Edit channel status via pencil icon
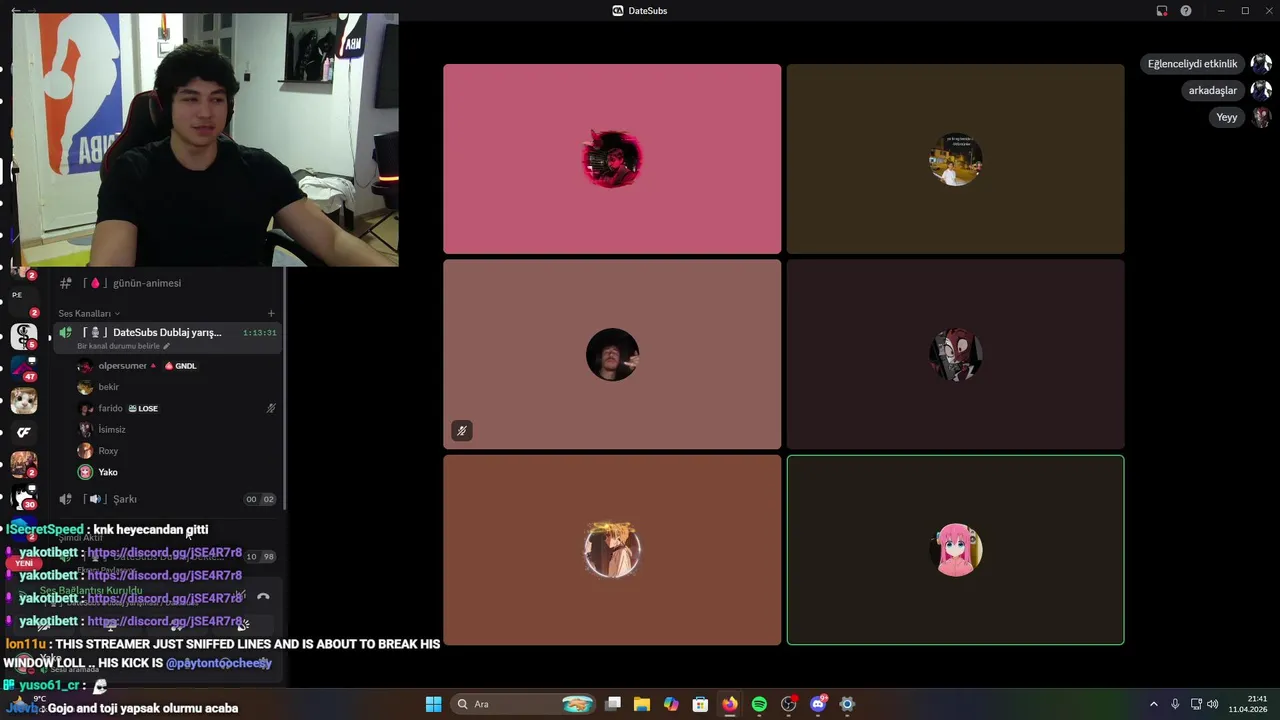 (167, 346)
